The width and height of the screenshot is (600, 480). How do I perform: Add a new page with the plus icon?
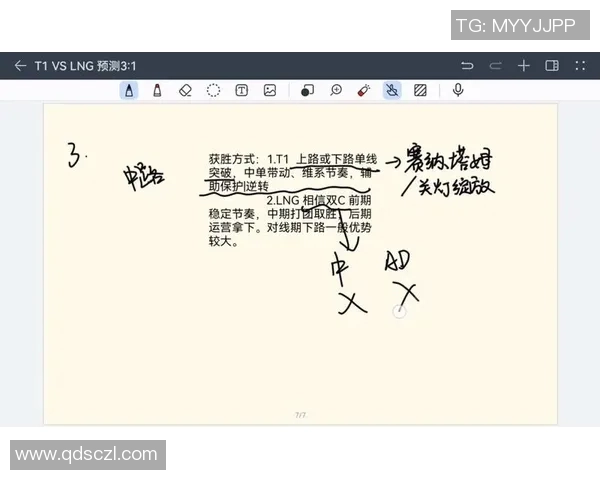pyautogui.click(x=523, y=66)
